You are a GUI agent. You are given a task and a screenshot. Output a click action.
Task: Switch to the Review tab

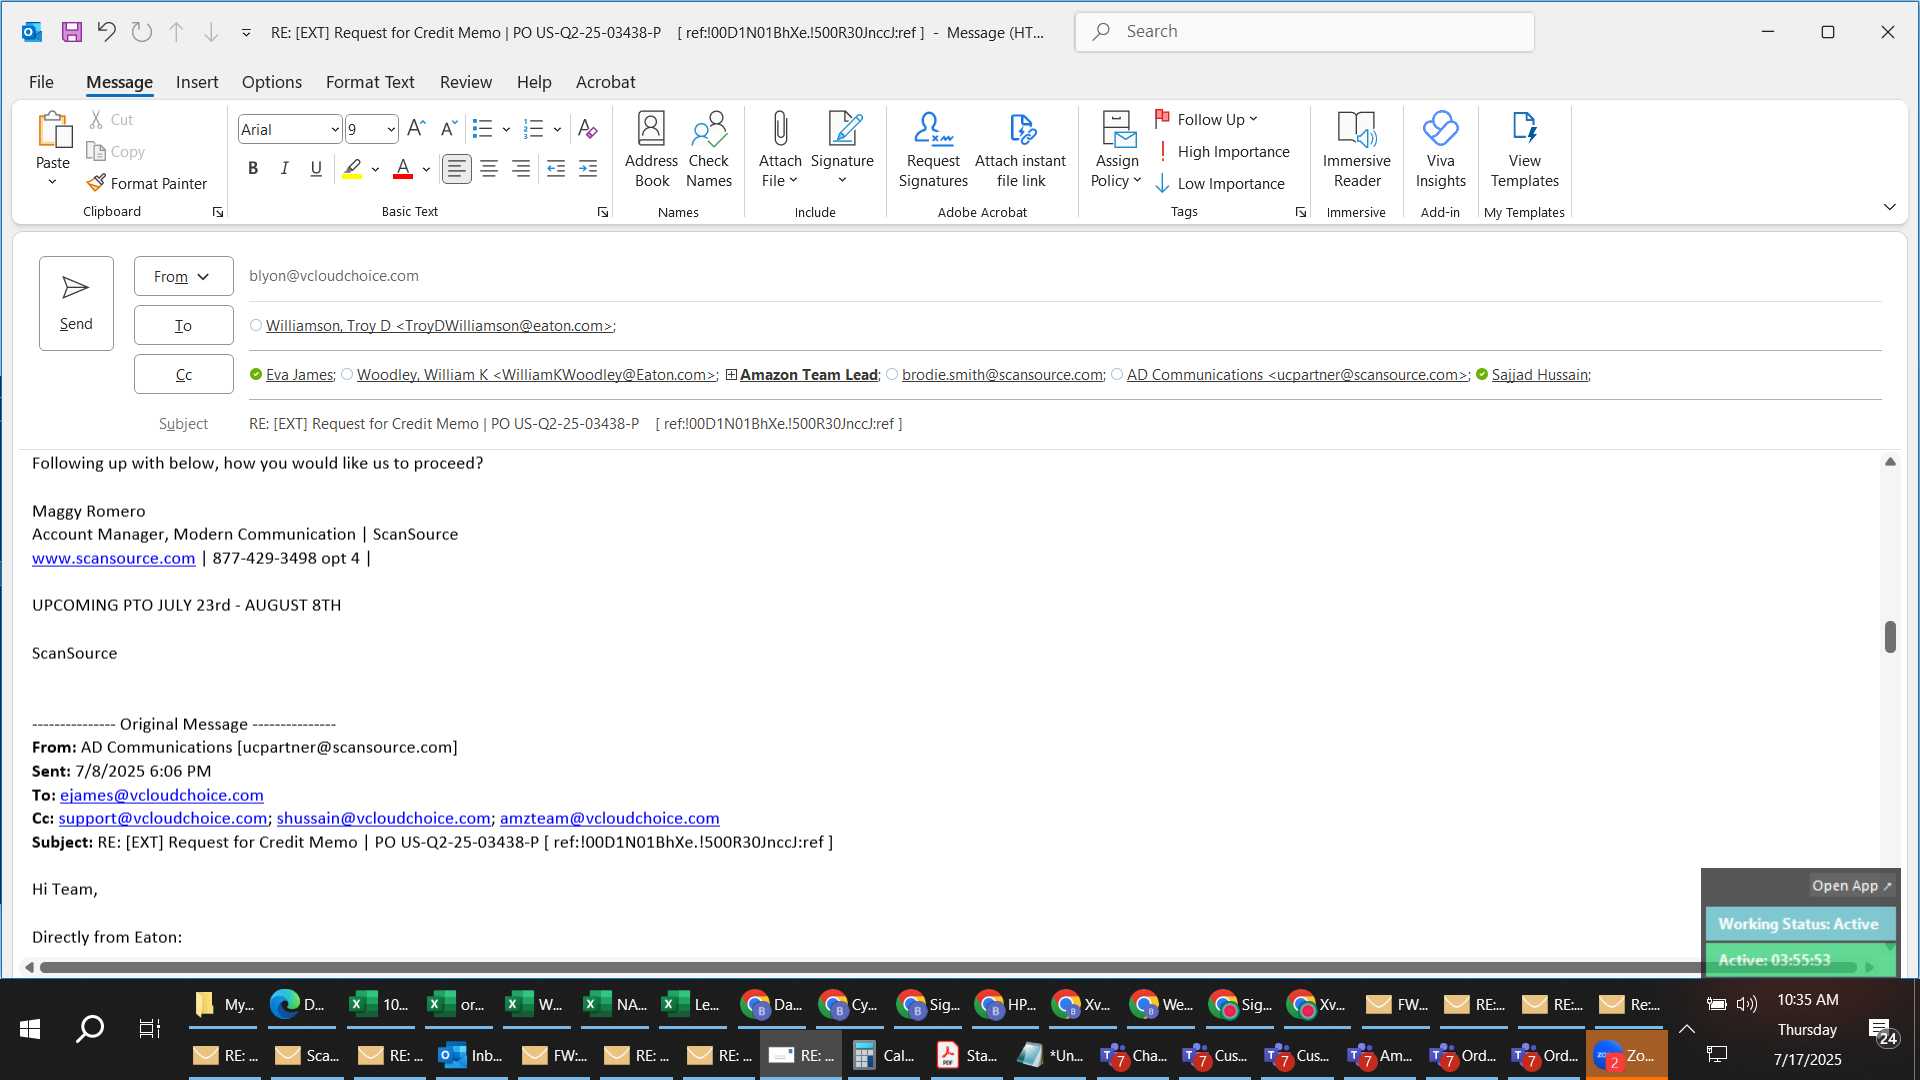[x=466, y=82]
